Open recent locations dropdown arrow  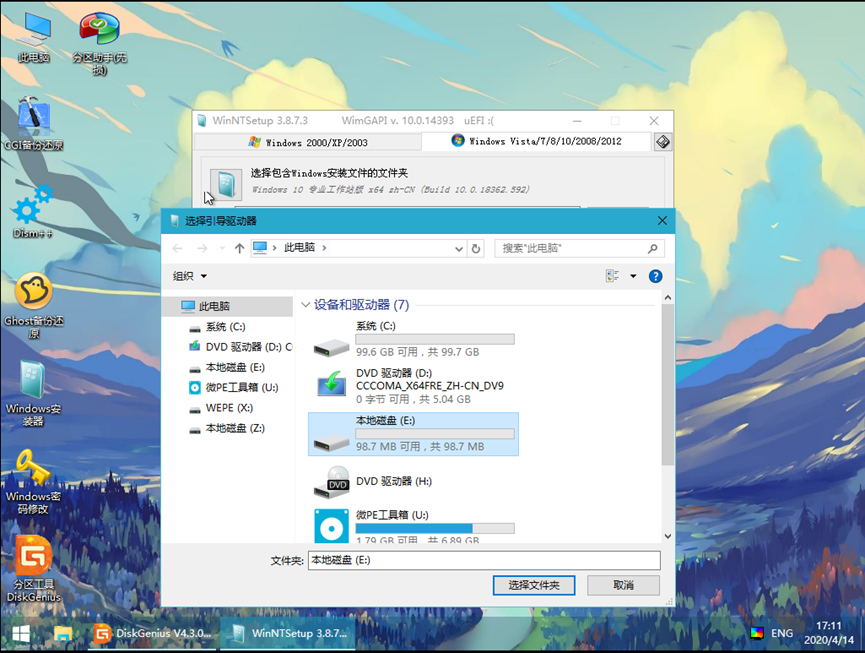[222, 248]
